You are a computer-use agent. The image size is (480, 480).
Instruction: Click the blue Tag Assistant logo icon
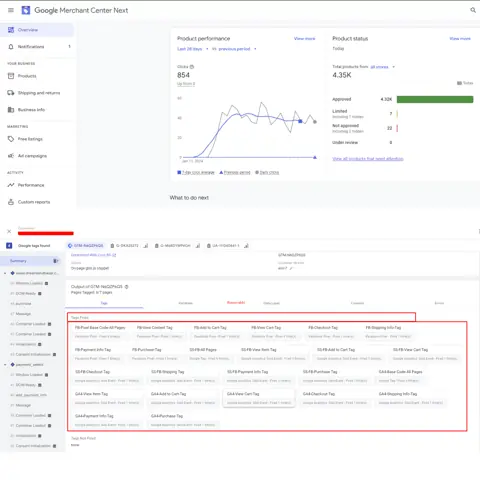(x=9, y=246)
